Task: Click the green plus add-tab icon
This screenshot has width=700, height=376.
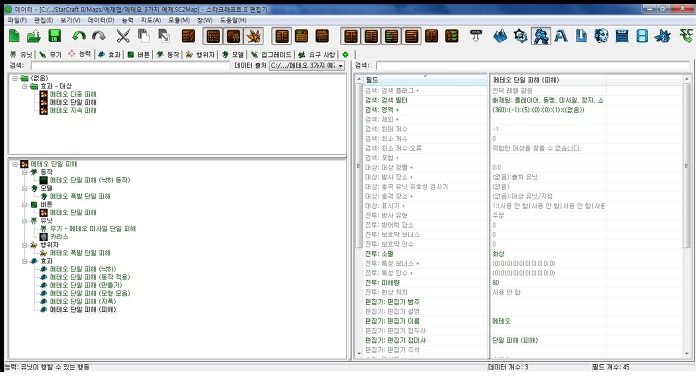Action: 345,54
